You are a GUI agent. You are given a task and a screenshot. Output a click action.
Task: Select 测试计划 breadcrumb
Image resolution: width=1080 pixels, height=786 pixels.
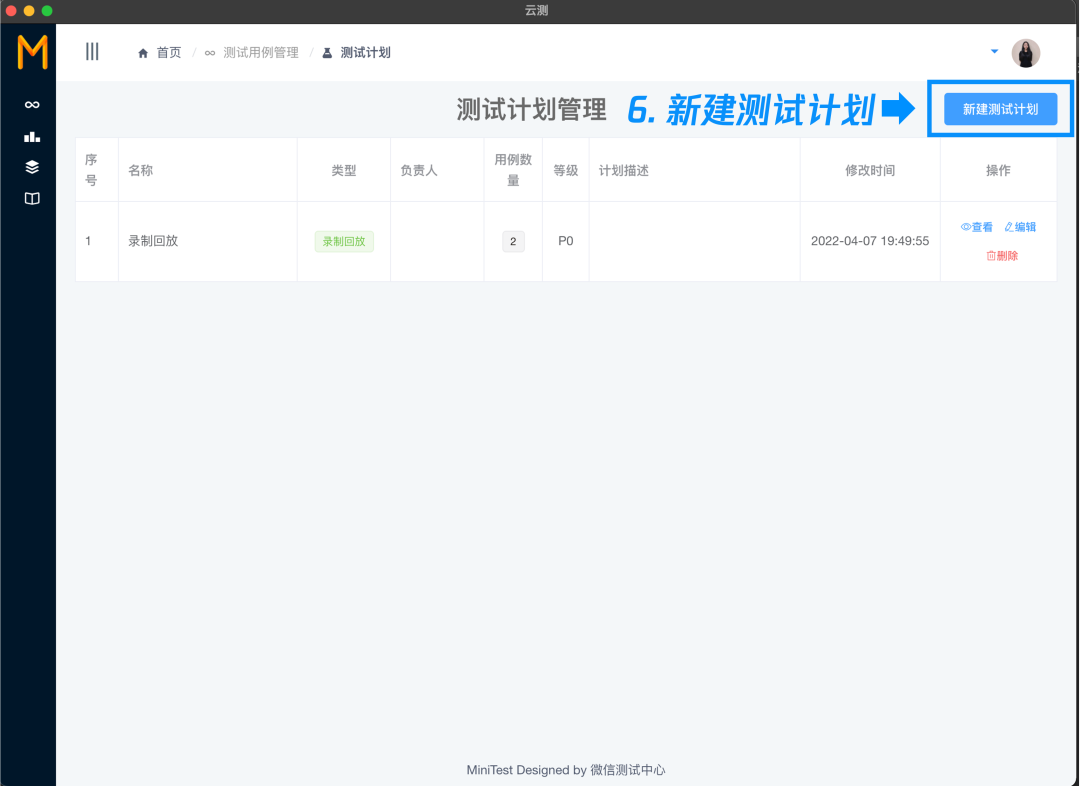357,53
